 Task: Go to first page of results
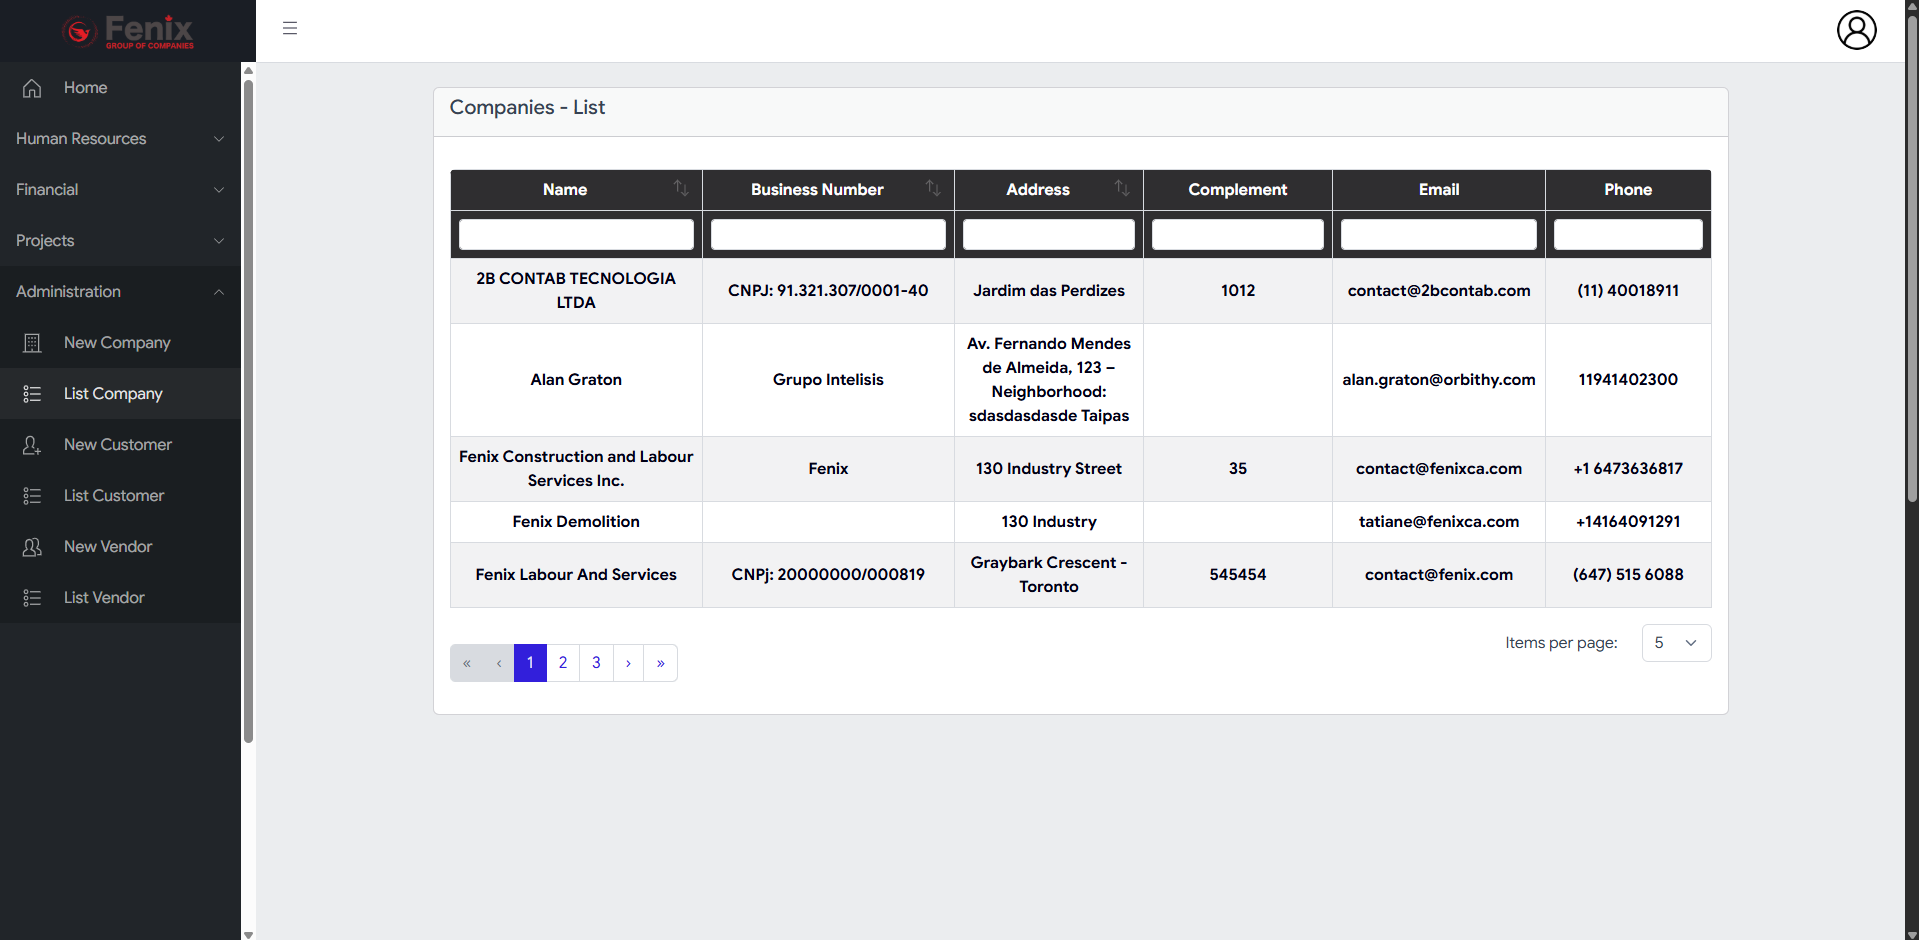pos(467,663)
